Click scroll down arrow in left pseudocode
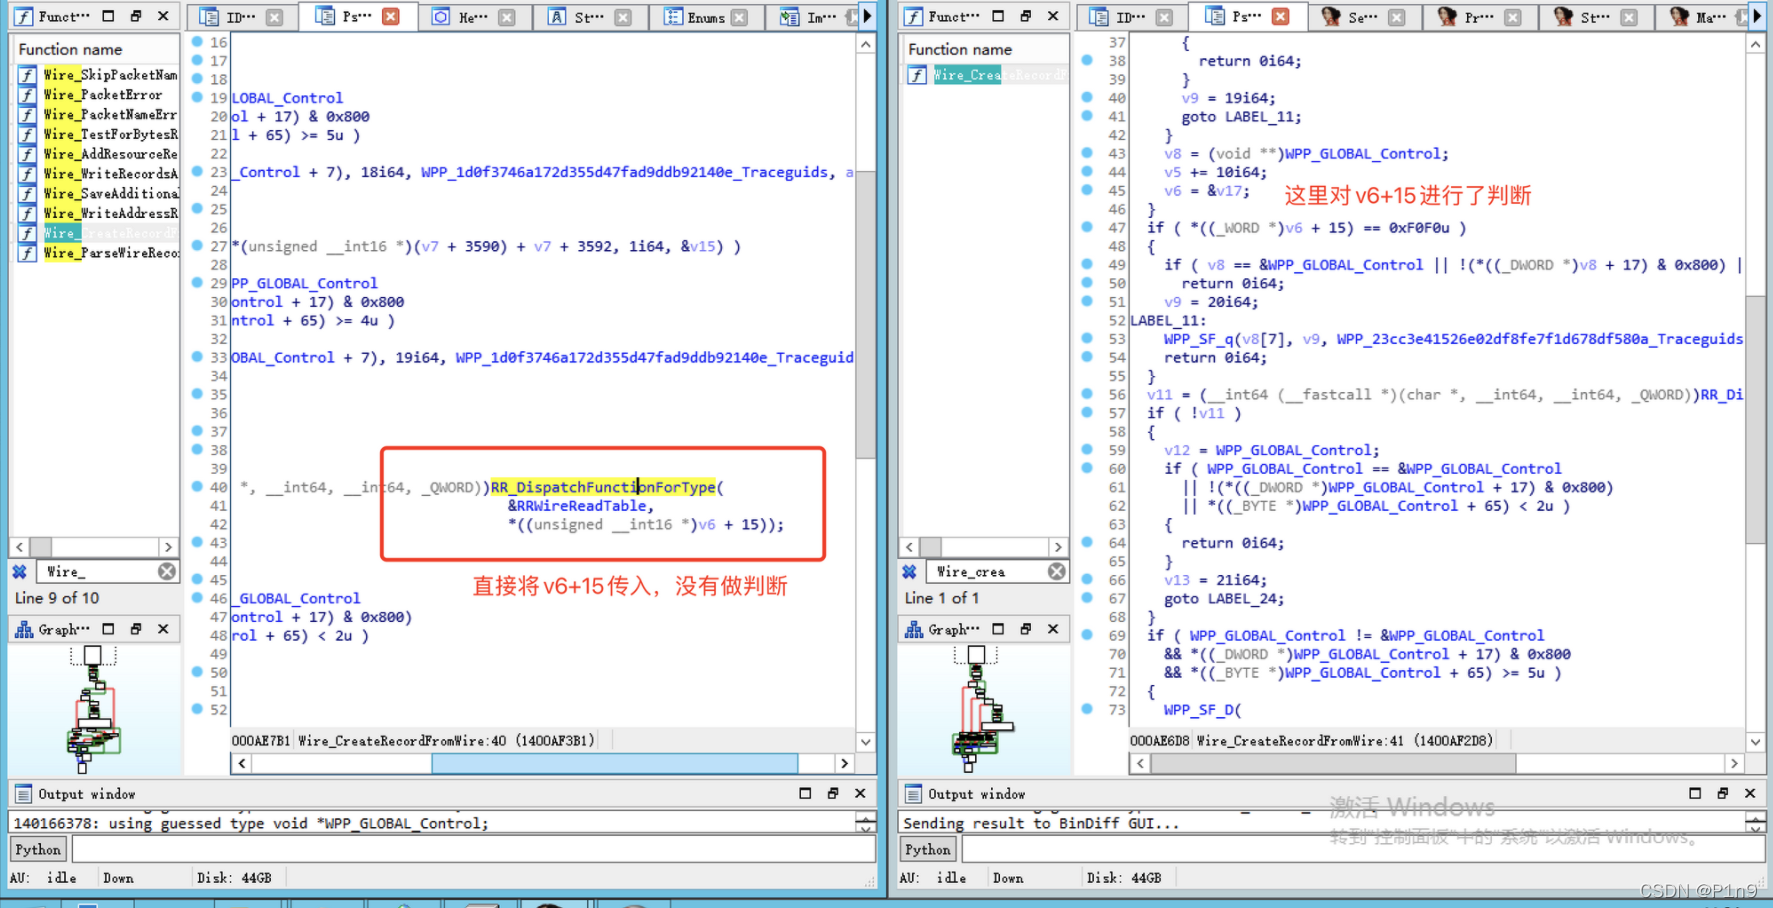Viewport: 1773px width, 908px height. click(x=866, y=741)
